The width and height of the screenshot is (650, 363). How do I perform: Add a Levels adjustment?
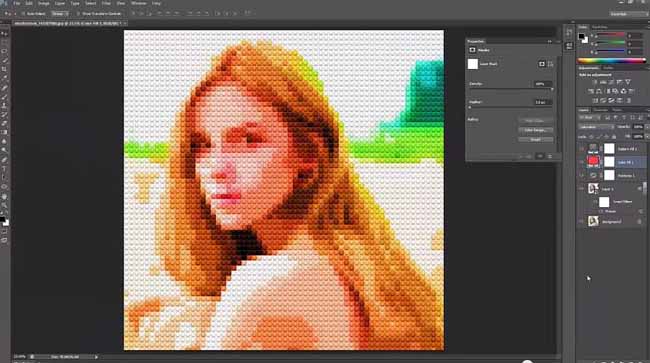coord(603,82)
